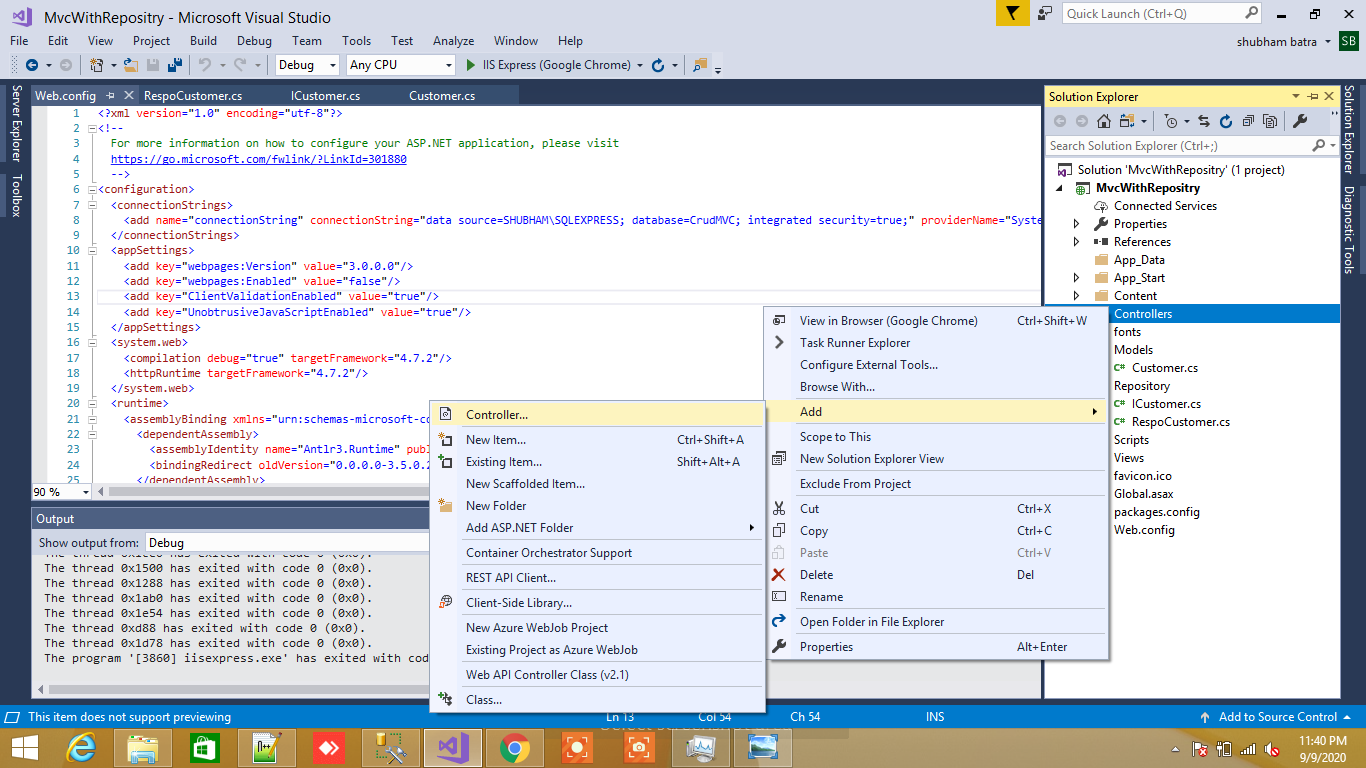
Task: Click Open Folder in File Explorer
Action: (936, 622)
